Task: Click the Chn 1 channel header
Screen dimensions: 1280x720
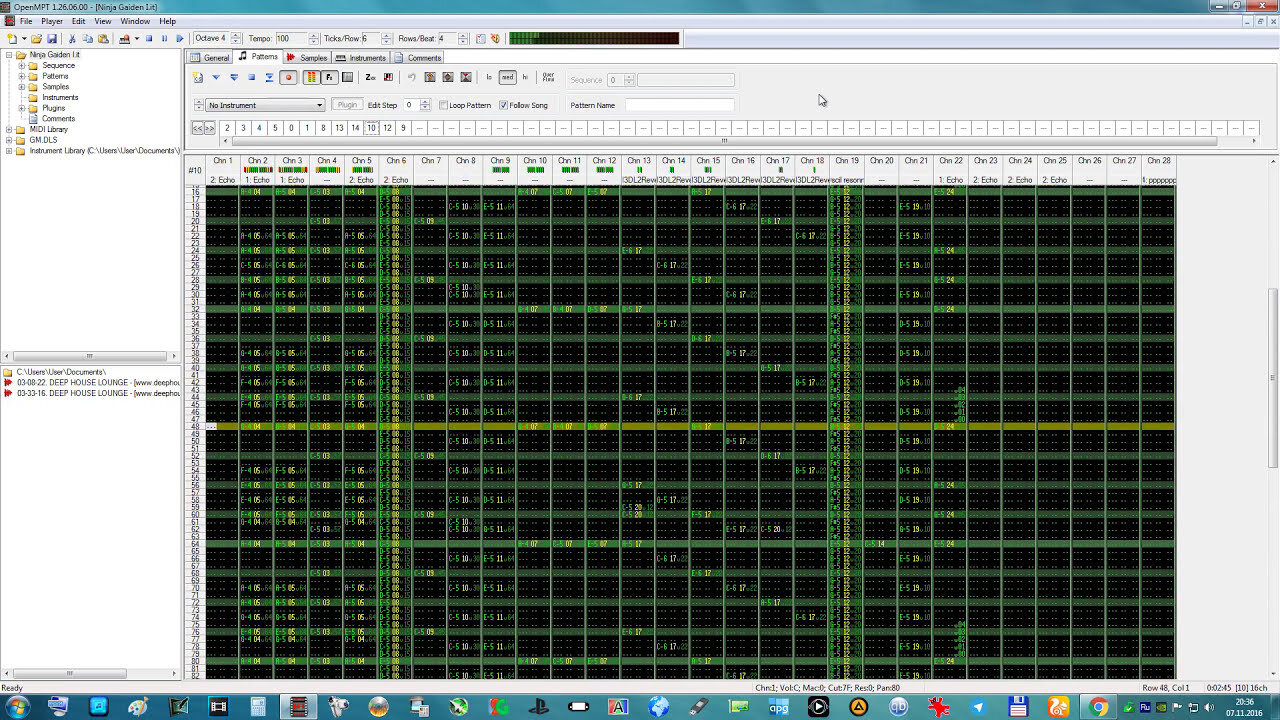Action: pyautogui.click(x=222, y=160)
